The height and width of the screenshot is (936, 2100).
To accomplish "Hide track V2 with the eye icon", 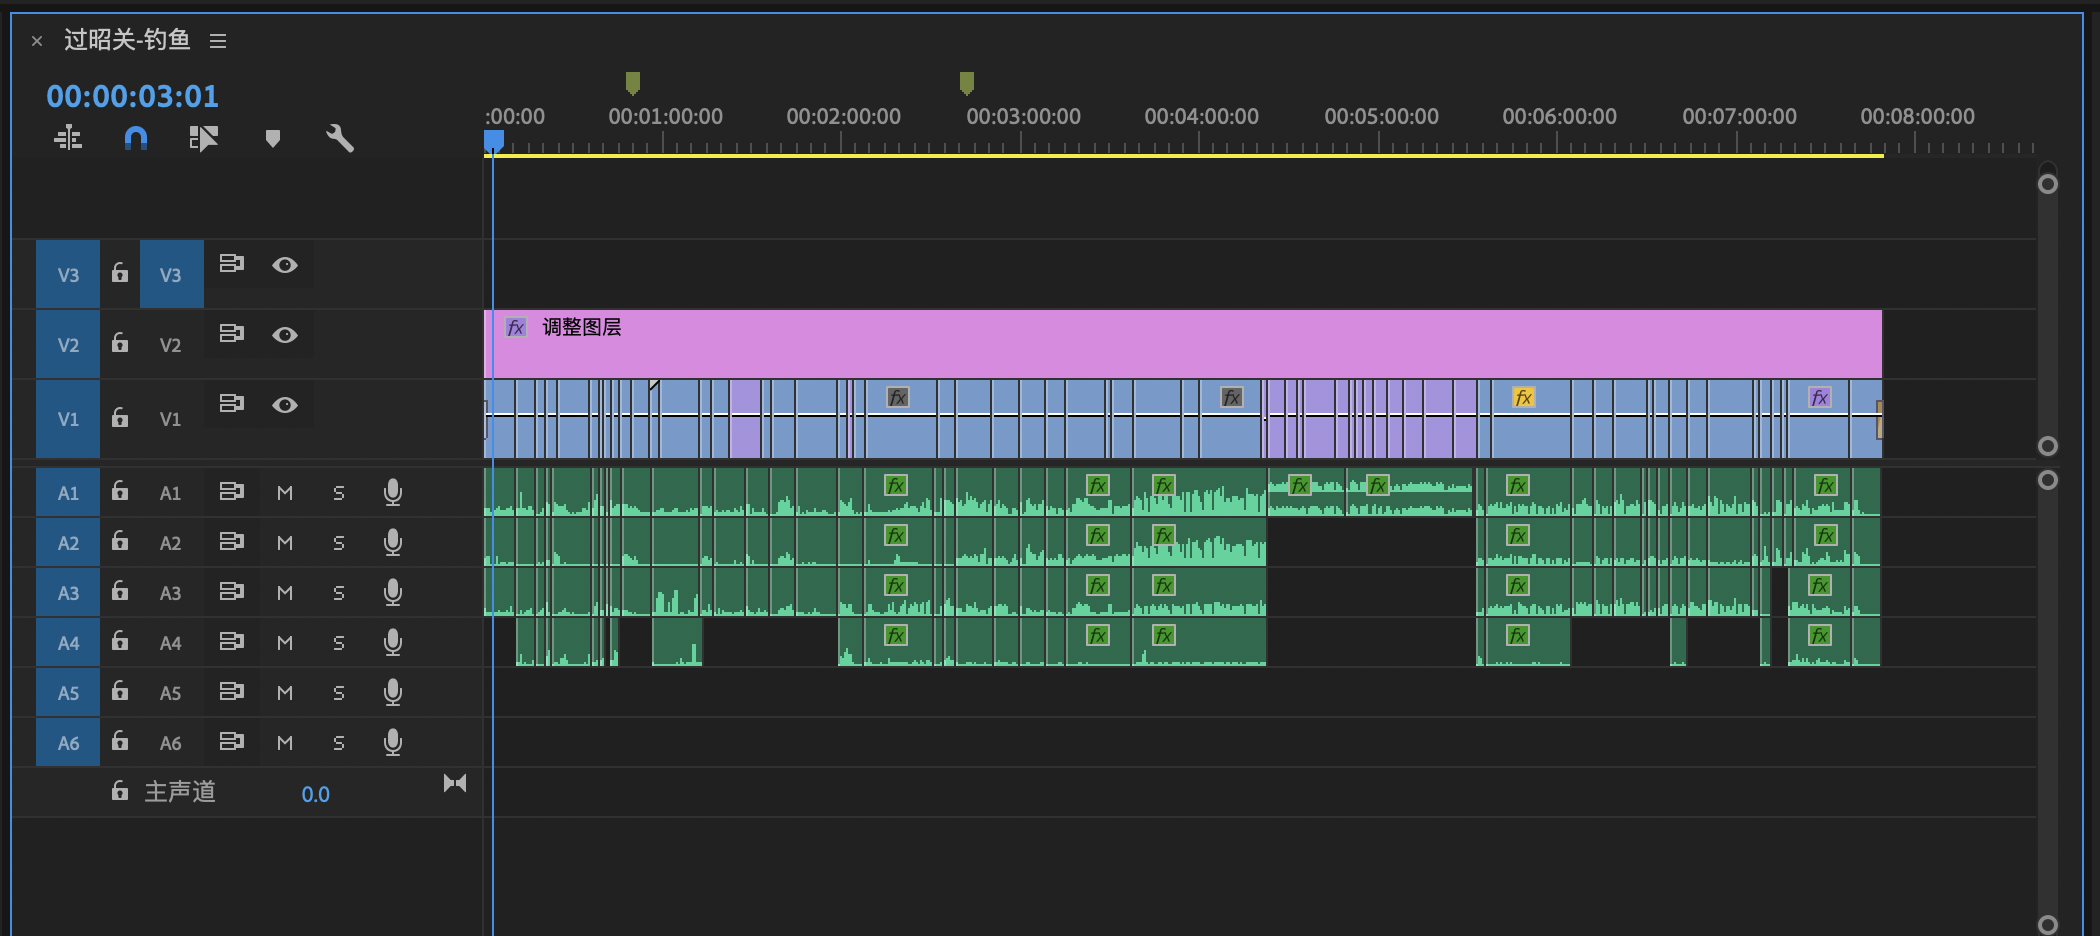I will [285, 335].
